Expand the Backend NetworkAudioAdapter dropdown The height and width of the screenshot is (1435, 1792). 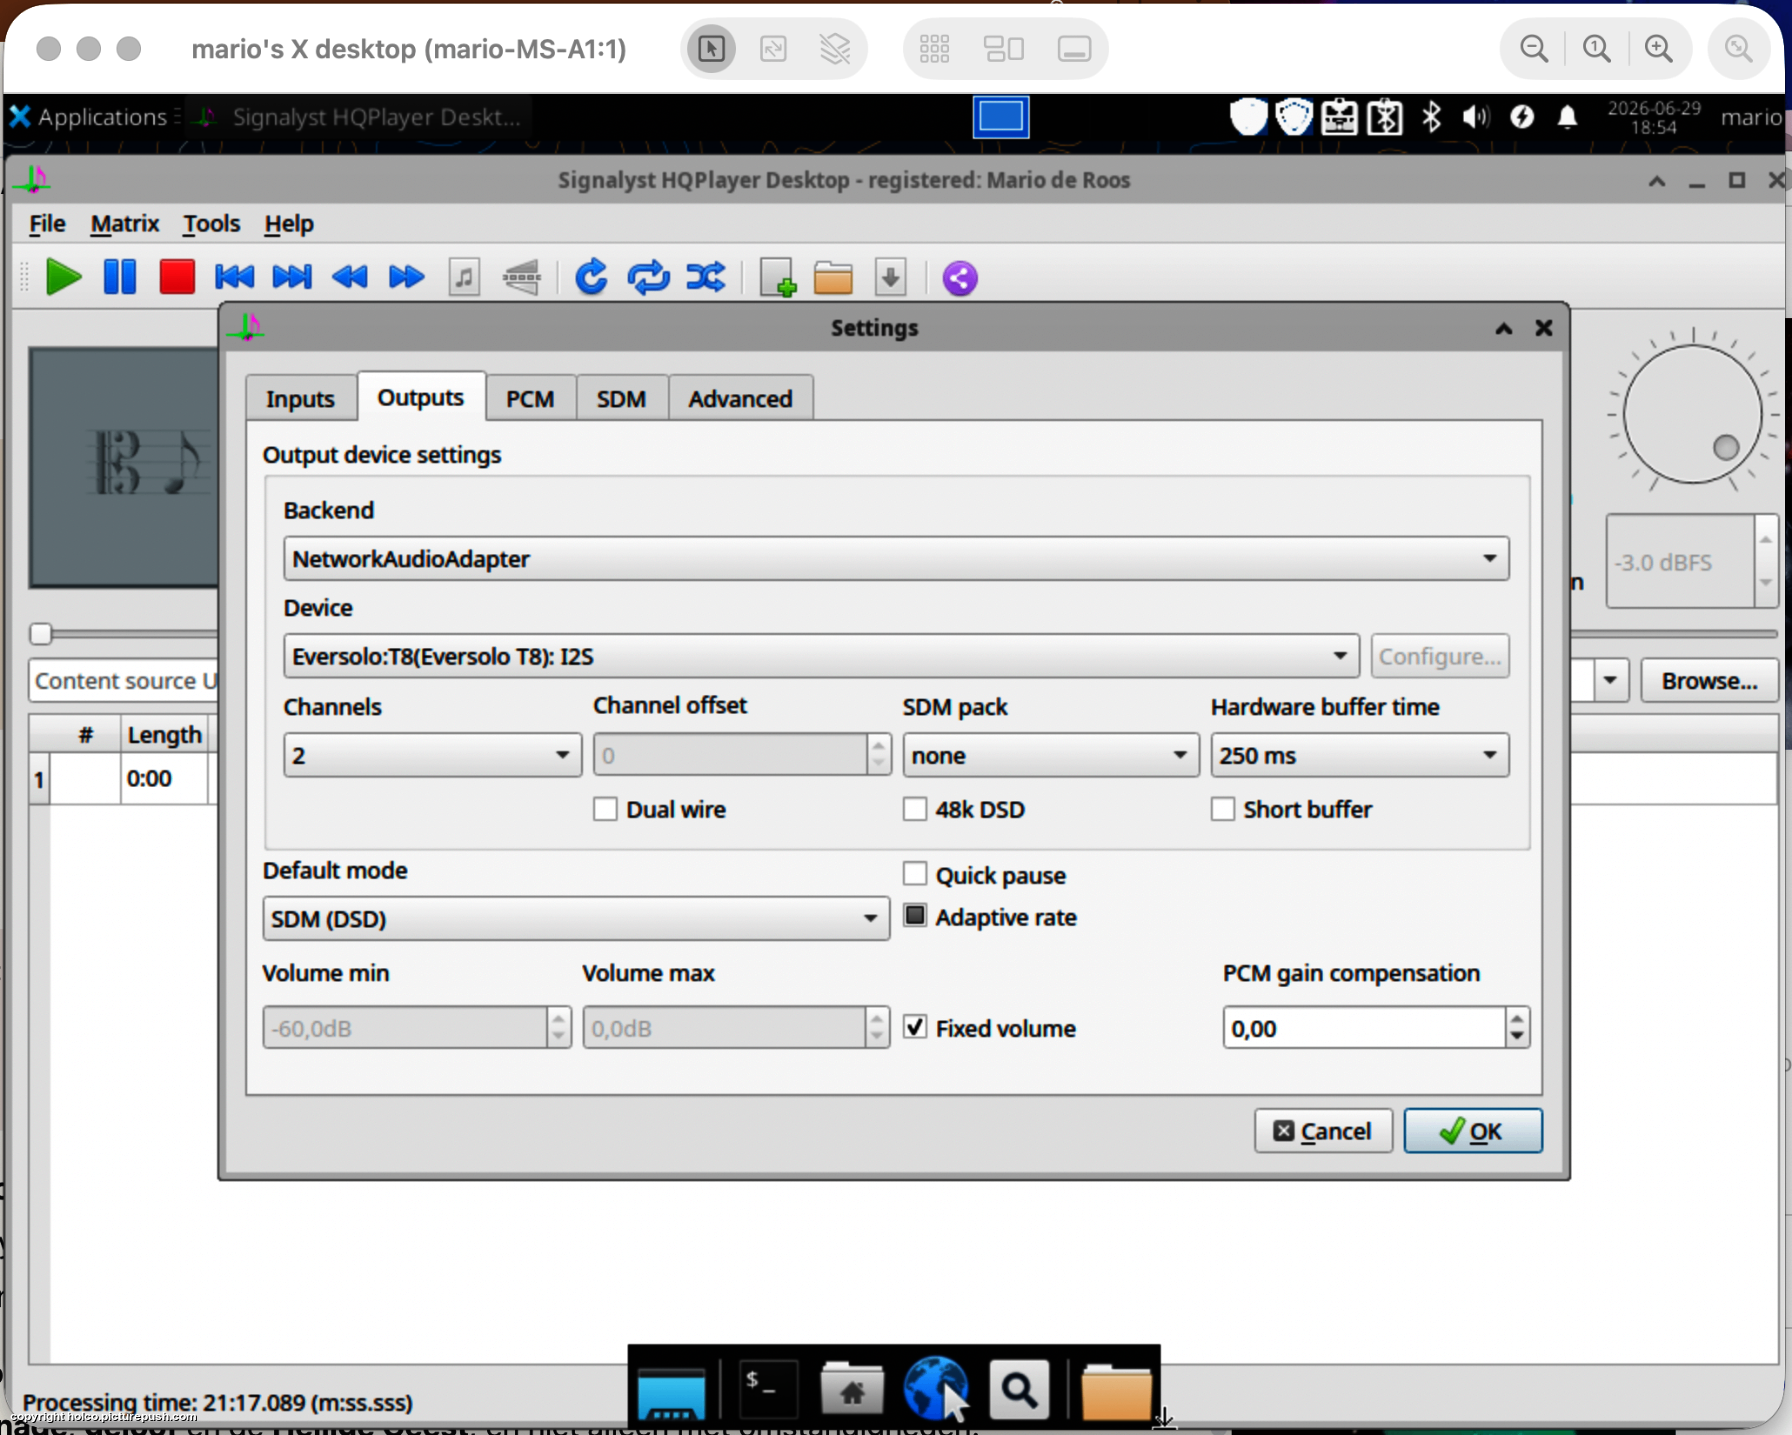tap(896, 558)
